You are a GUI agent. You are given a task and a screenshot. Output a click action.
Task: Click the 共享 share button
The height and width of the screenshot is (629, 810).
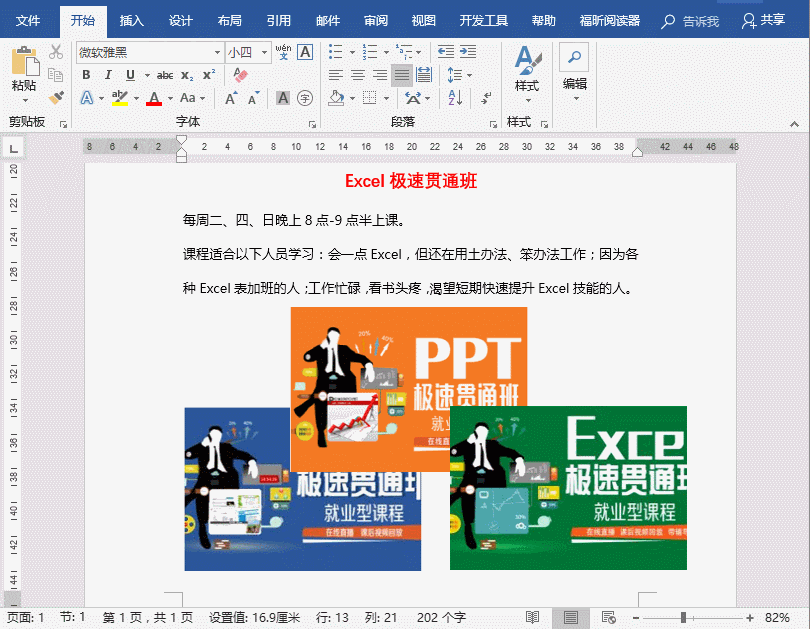(x=763, y=20)
